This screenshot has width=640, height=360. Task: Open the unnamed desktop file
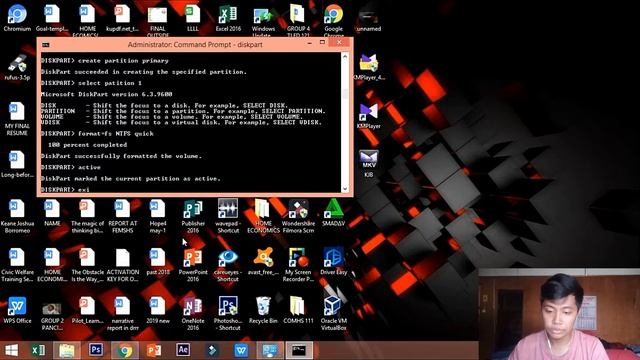point(369,18)
